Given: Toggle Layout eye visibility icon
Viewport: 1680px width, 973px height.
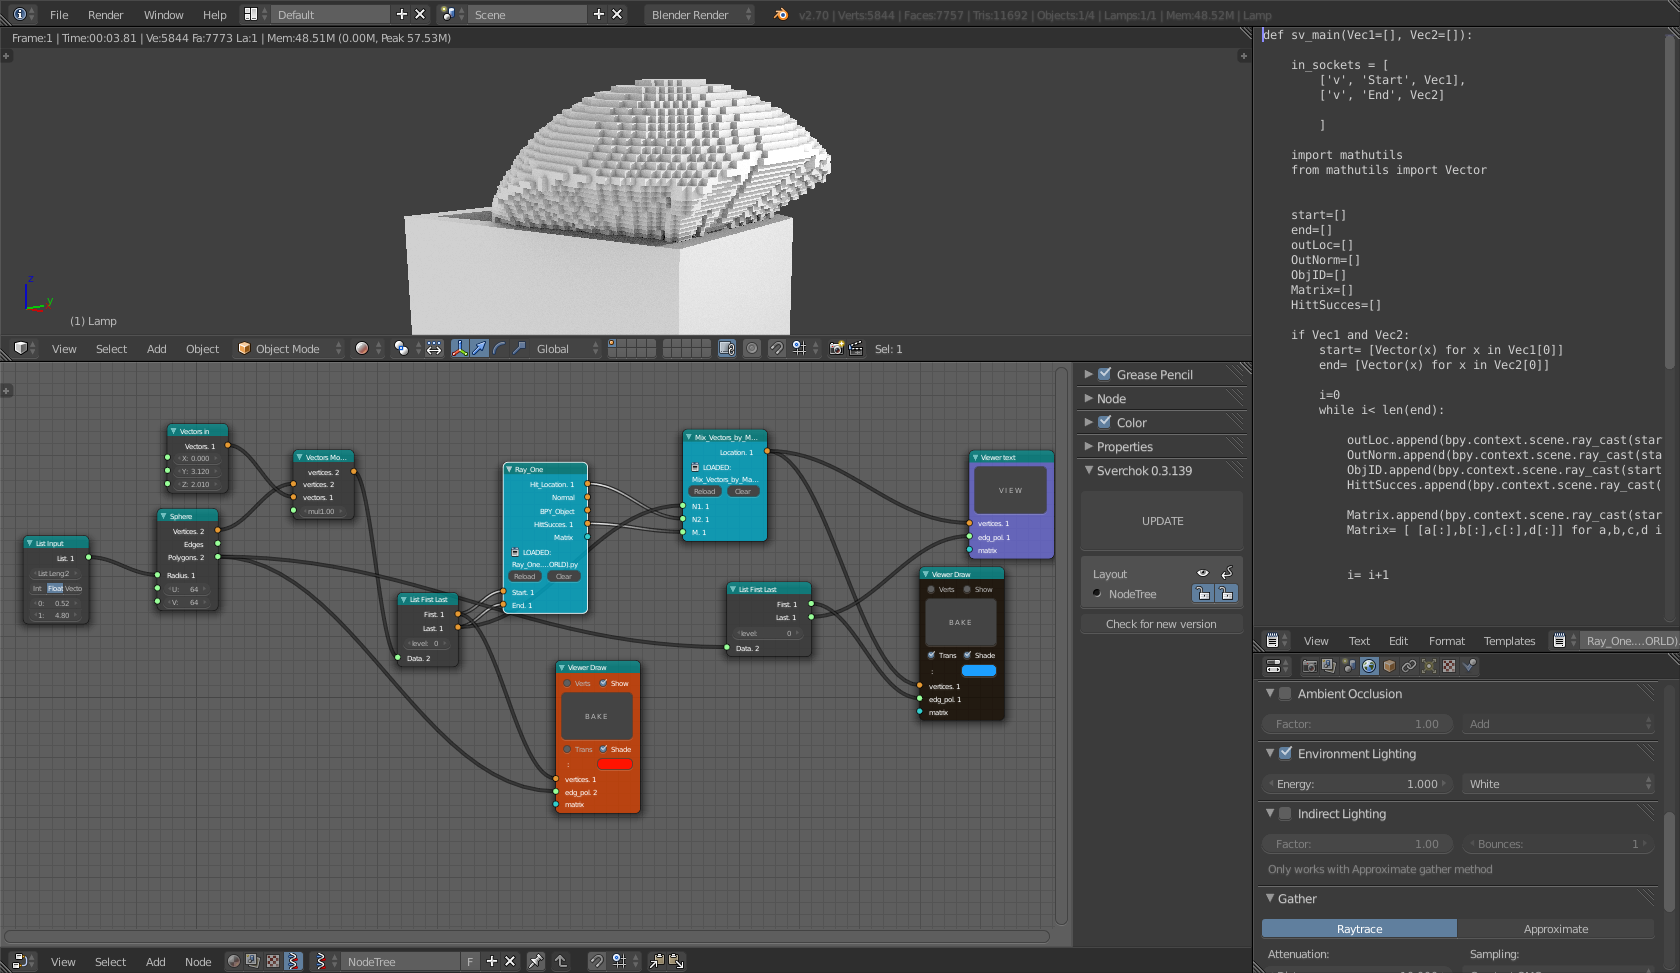Looking at the screenshot, I should [1203, 573].
